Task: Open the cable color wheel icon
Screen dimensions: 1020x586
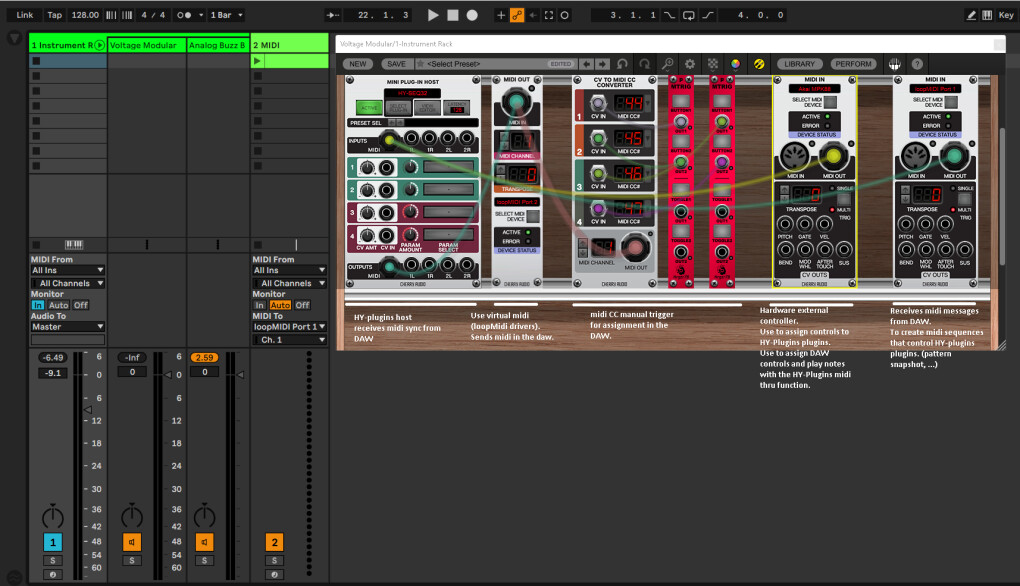Action: pos(735,64)
